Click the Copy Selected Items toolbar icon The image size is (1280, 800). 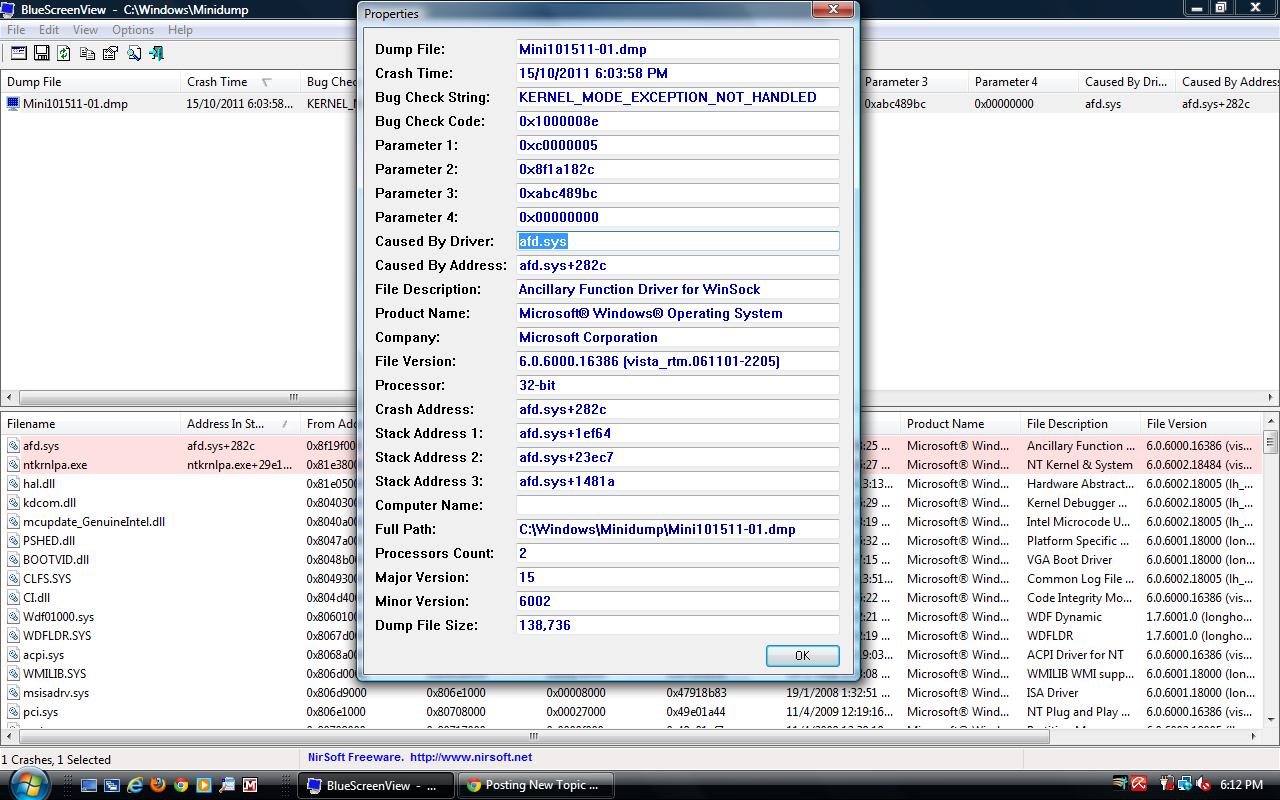87,53
